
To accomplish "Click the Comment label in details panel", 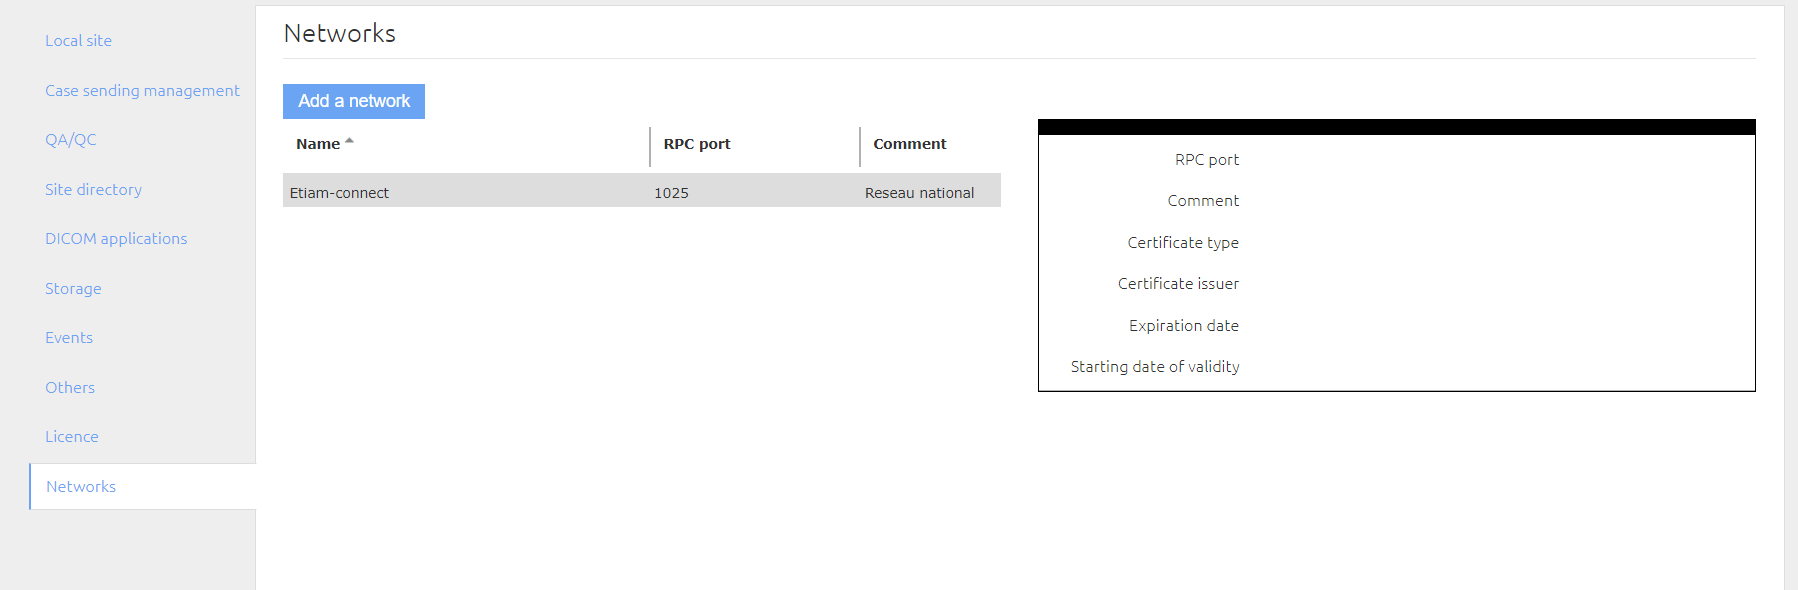I will [x=1203, y=201].
